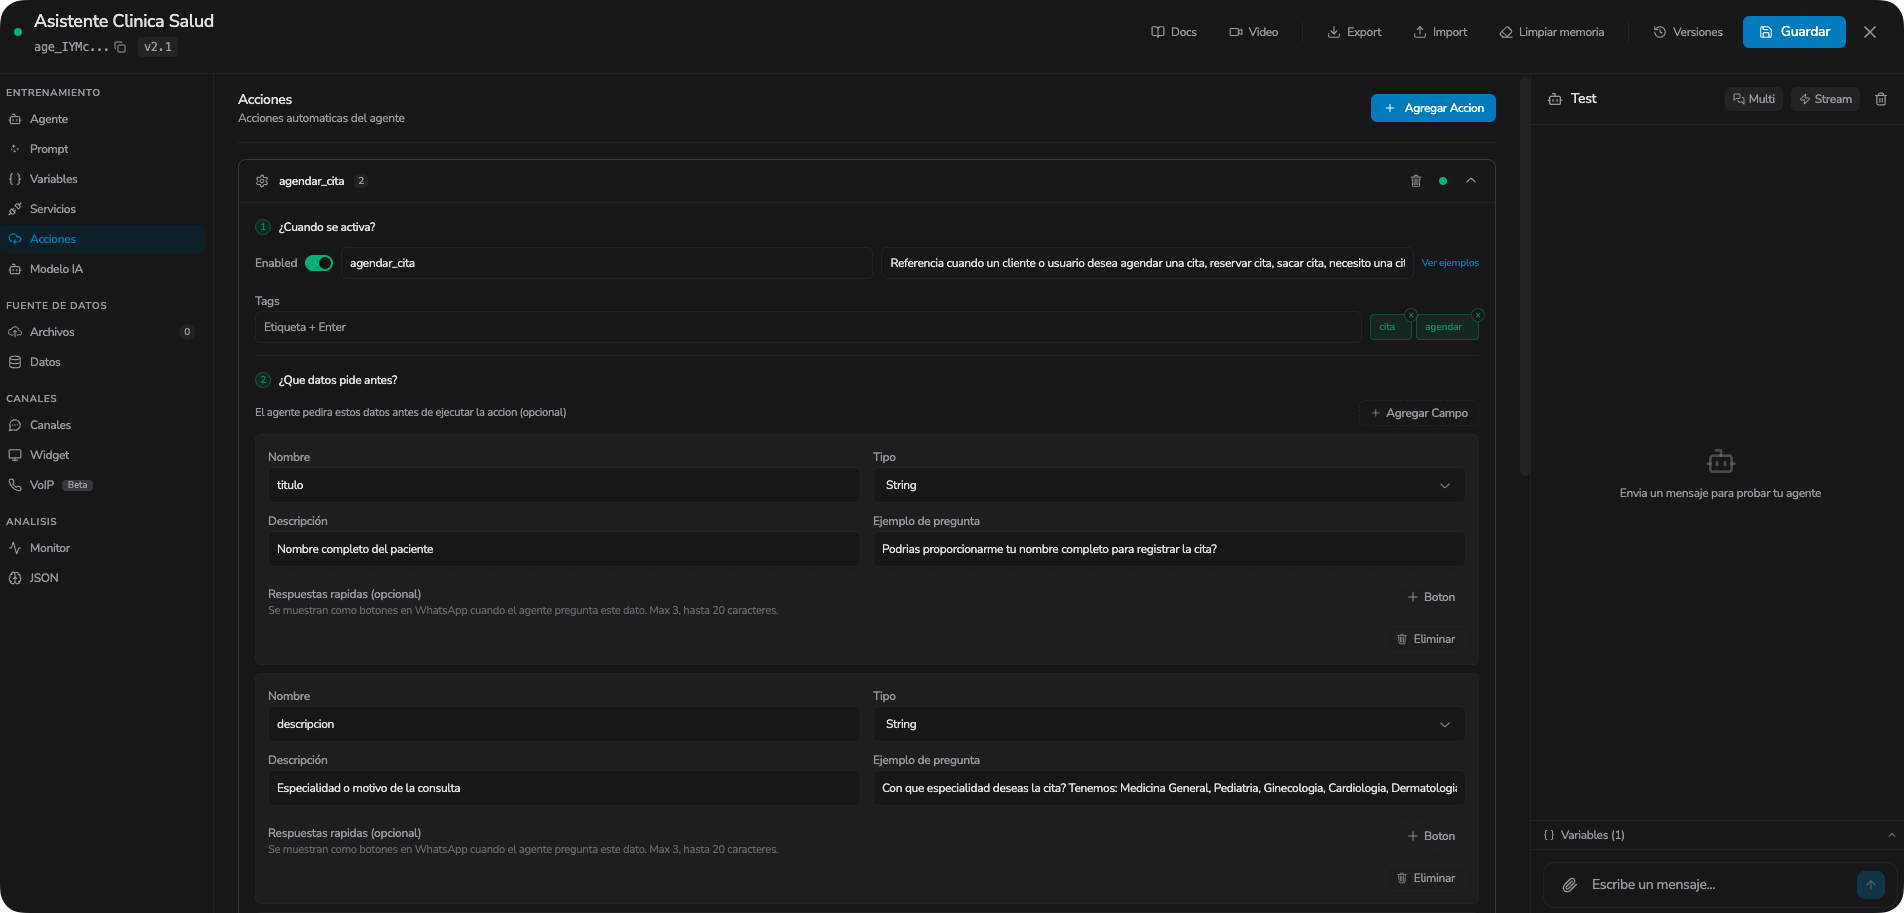Toggle the Enabled switch
The width and height of the screenshot is (1904, 913).
pos(319,263)
